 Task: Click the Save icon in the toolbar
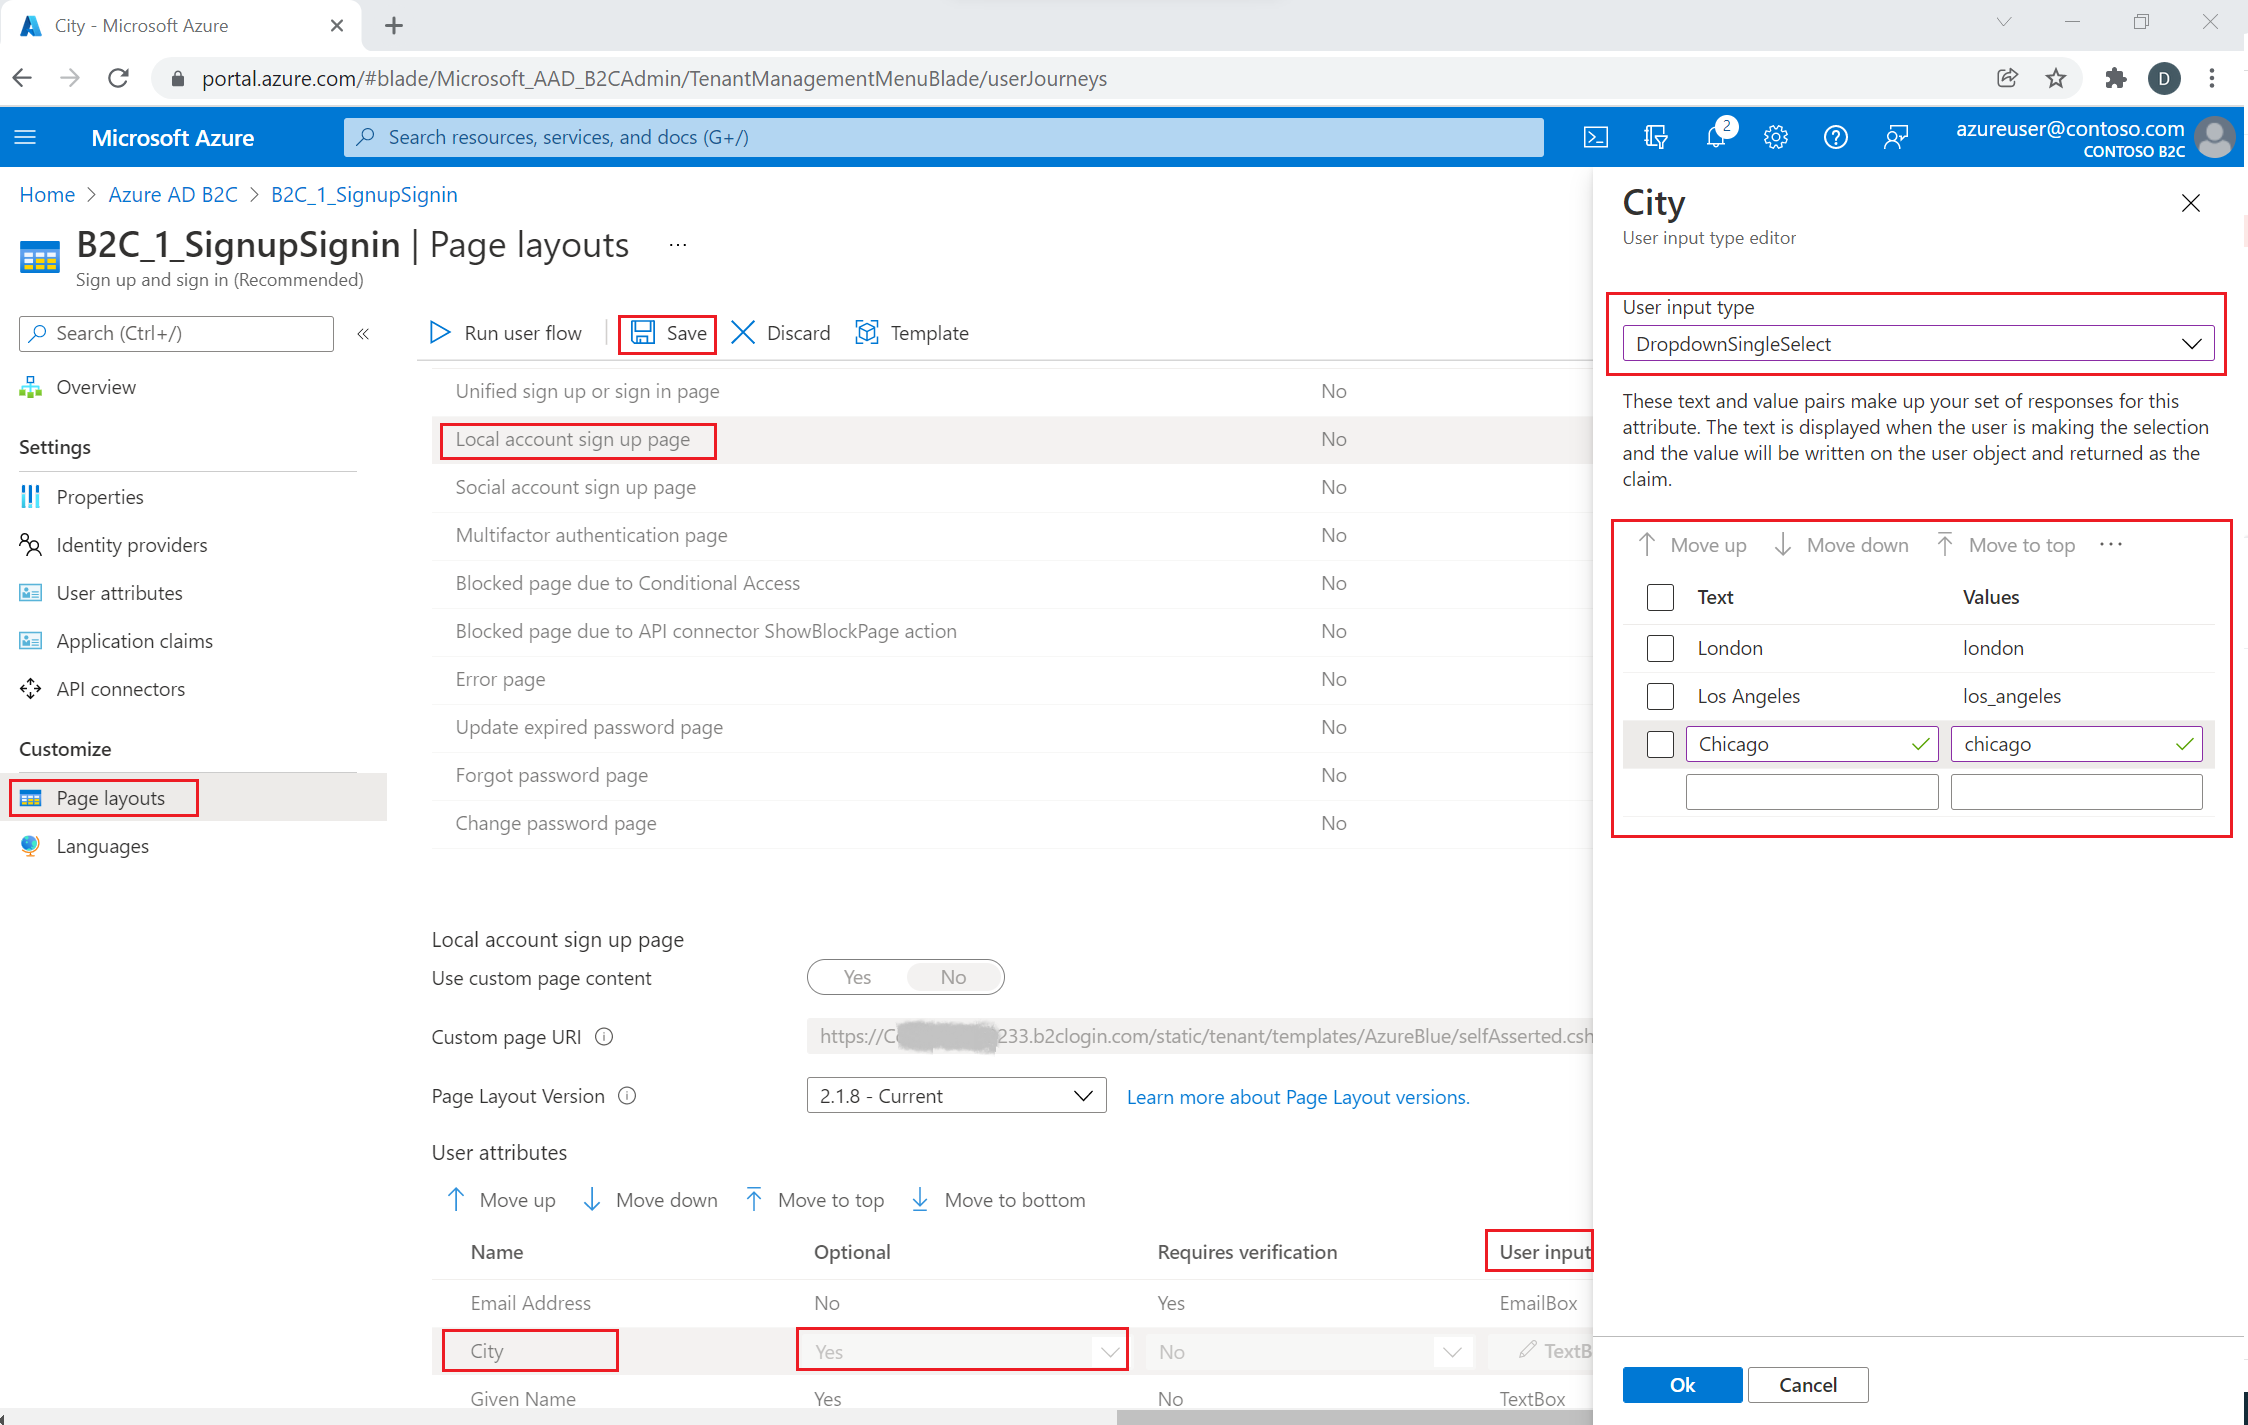point(644,333)
